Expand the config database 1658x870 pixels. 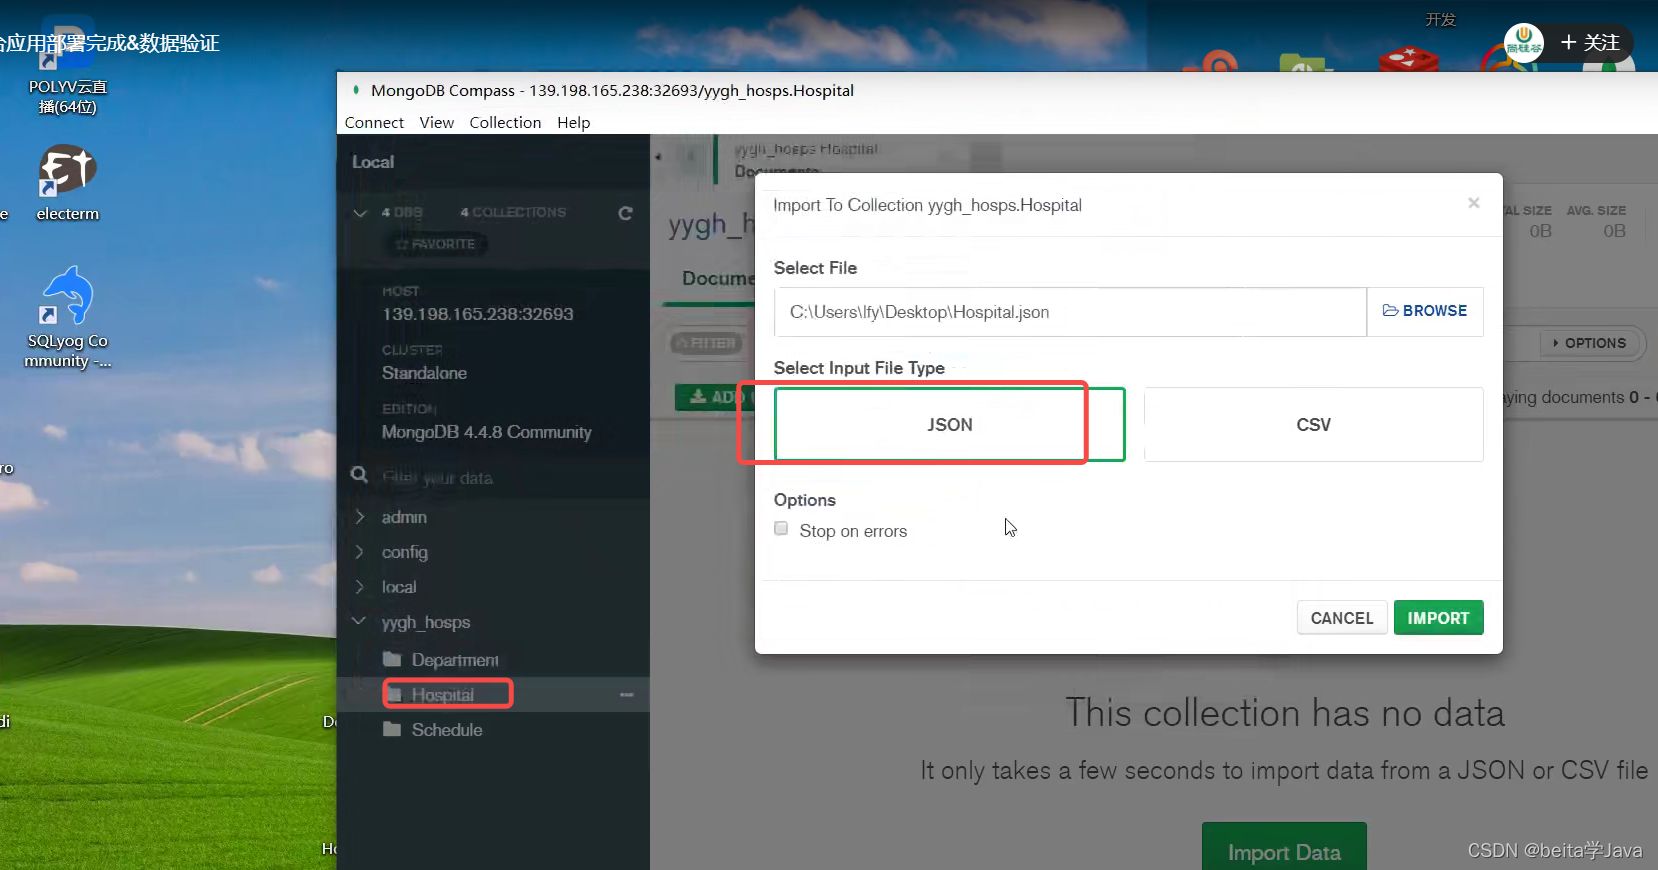(360, 552)
